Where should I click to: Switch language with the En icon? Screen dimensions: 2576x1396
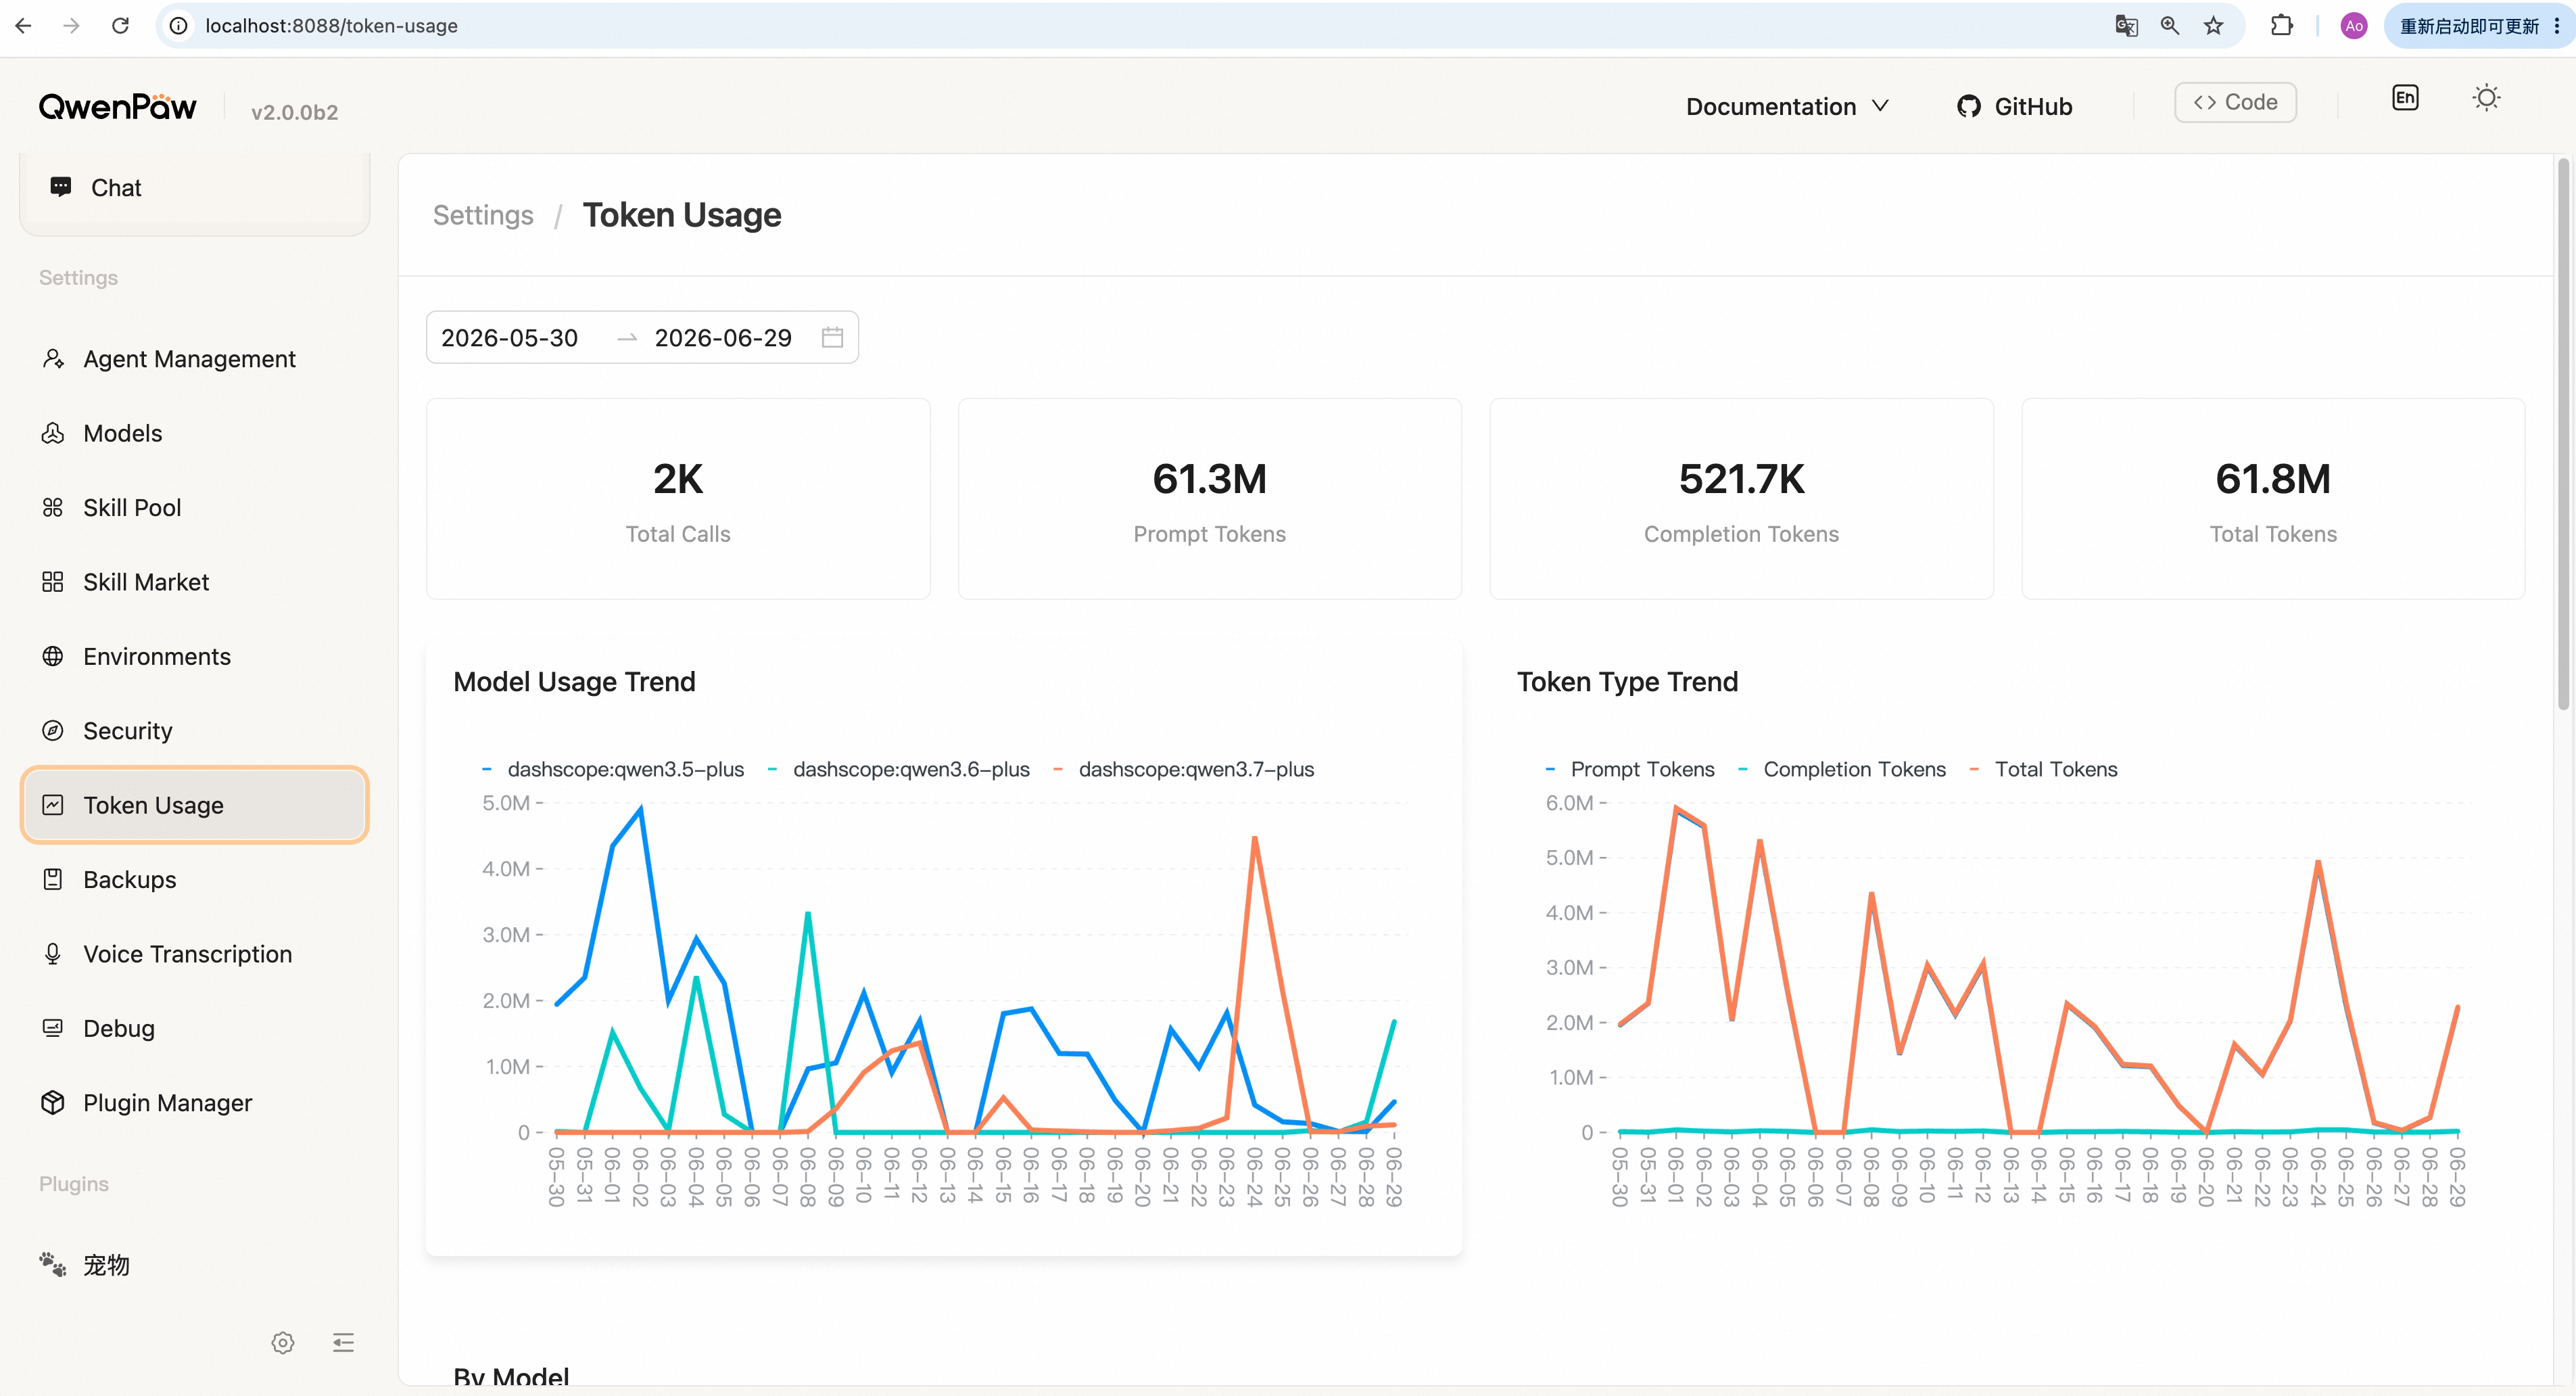pyautogui.click(x=2405, y=98)
